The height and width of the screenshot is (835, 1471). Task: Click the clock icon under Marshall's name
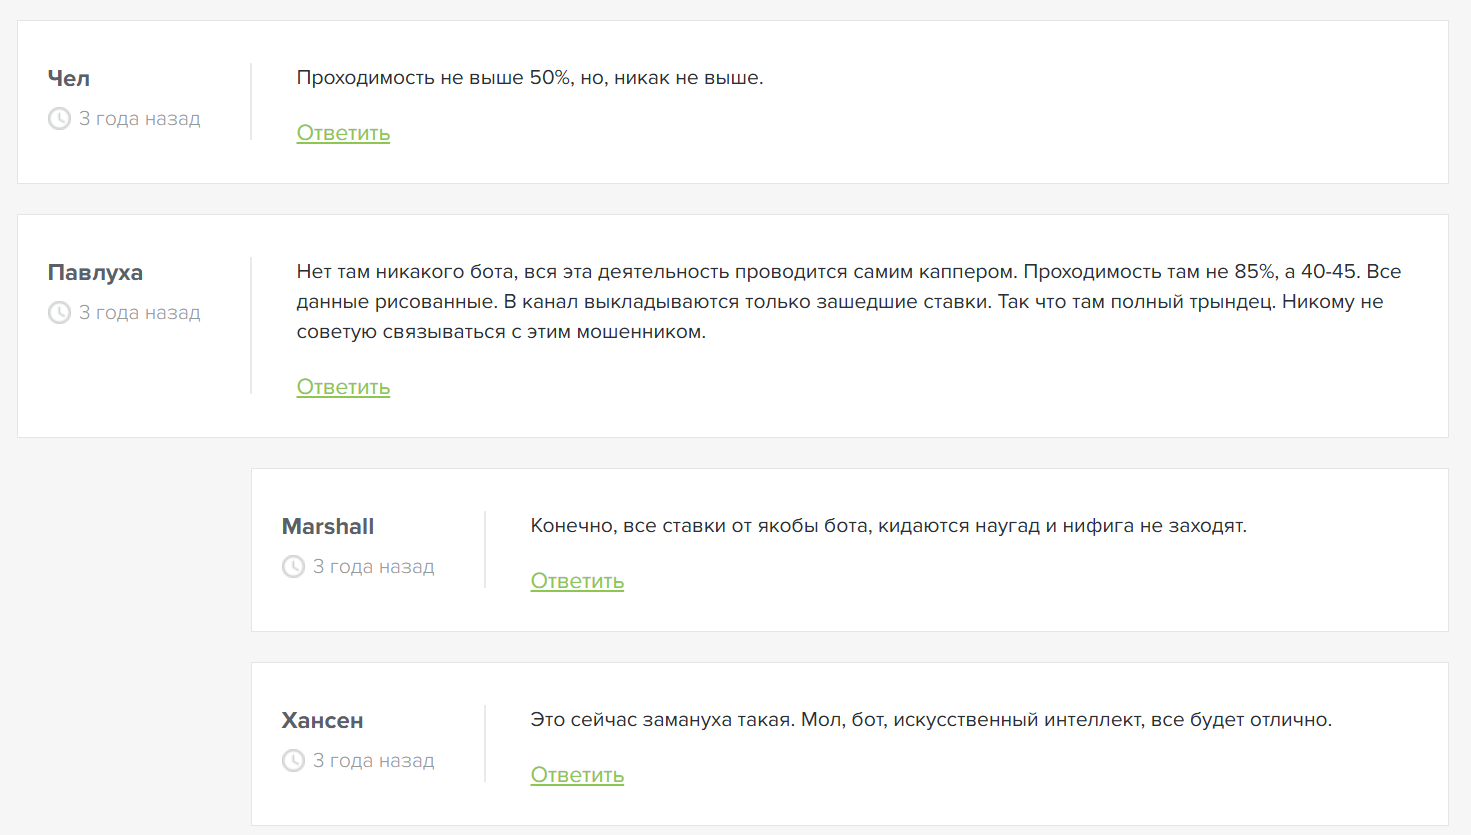coord(293,567)
